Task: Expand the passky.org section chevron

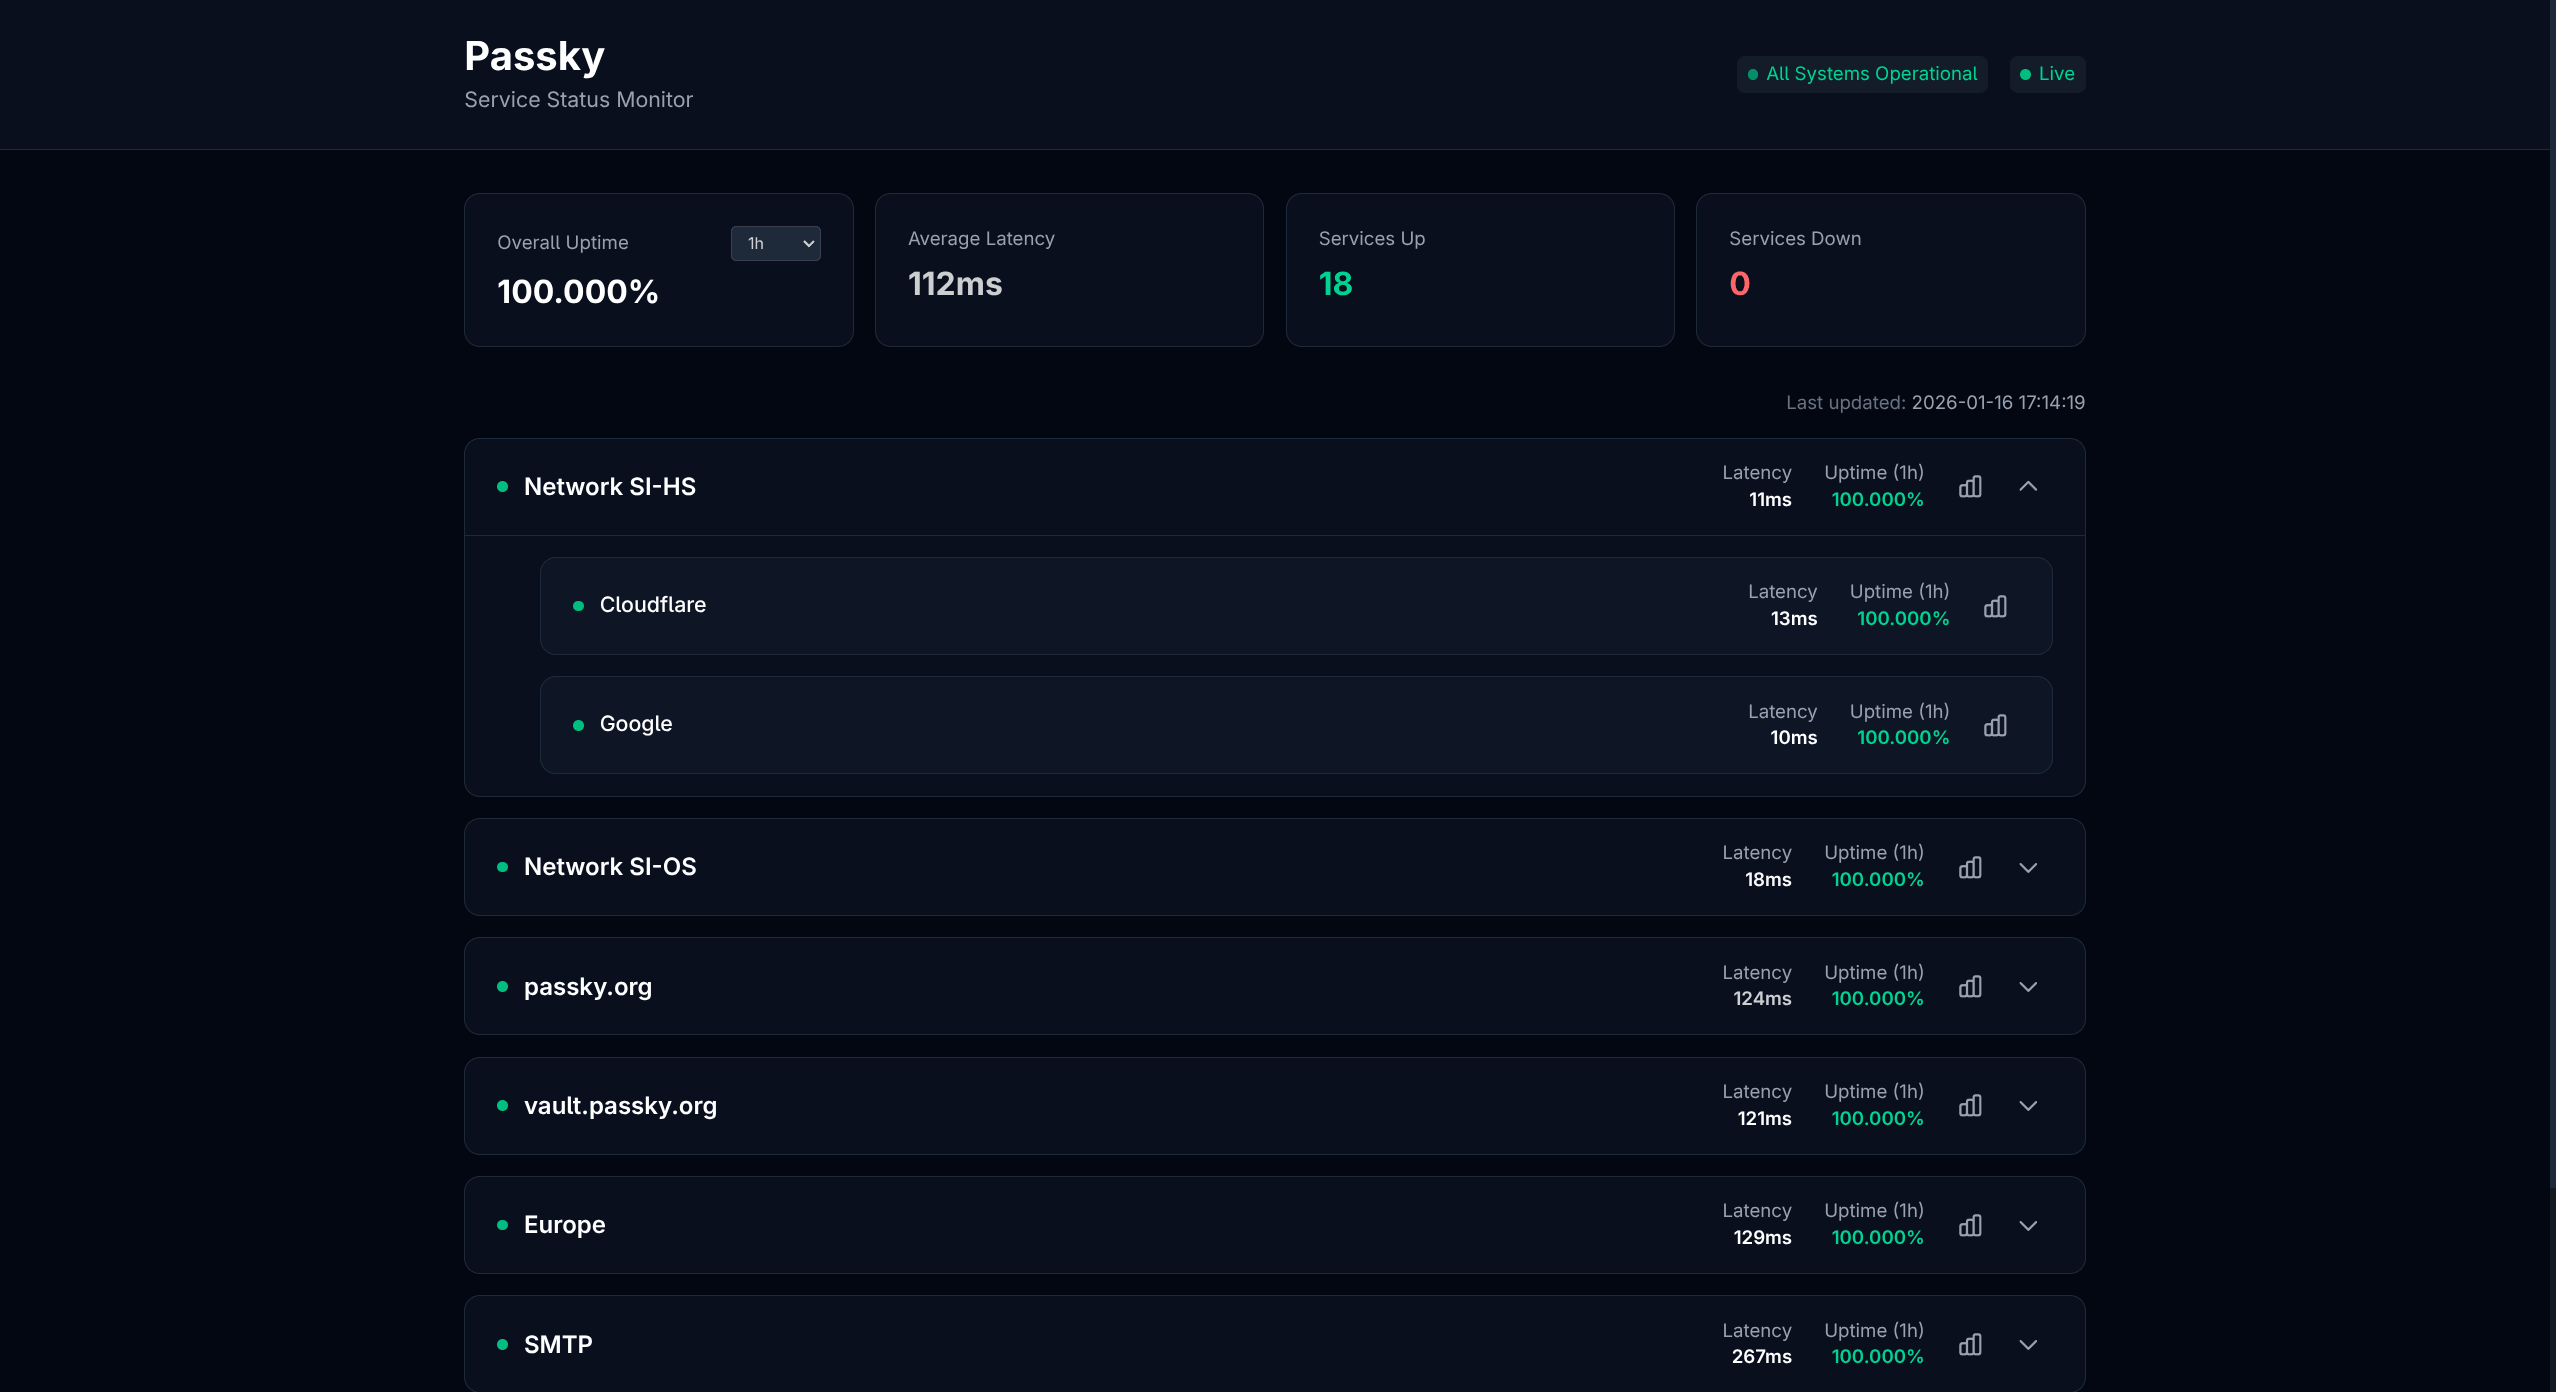Action: click(2028, 987)
